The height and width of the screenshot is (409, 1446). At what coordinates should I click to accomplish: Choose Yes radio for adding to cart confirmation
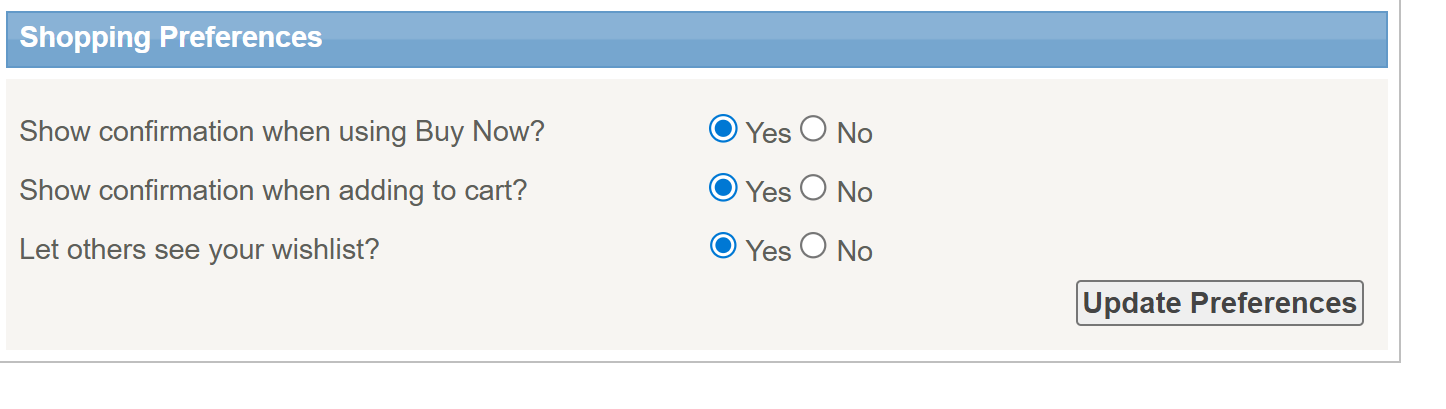[x=723, y=188]
